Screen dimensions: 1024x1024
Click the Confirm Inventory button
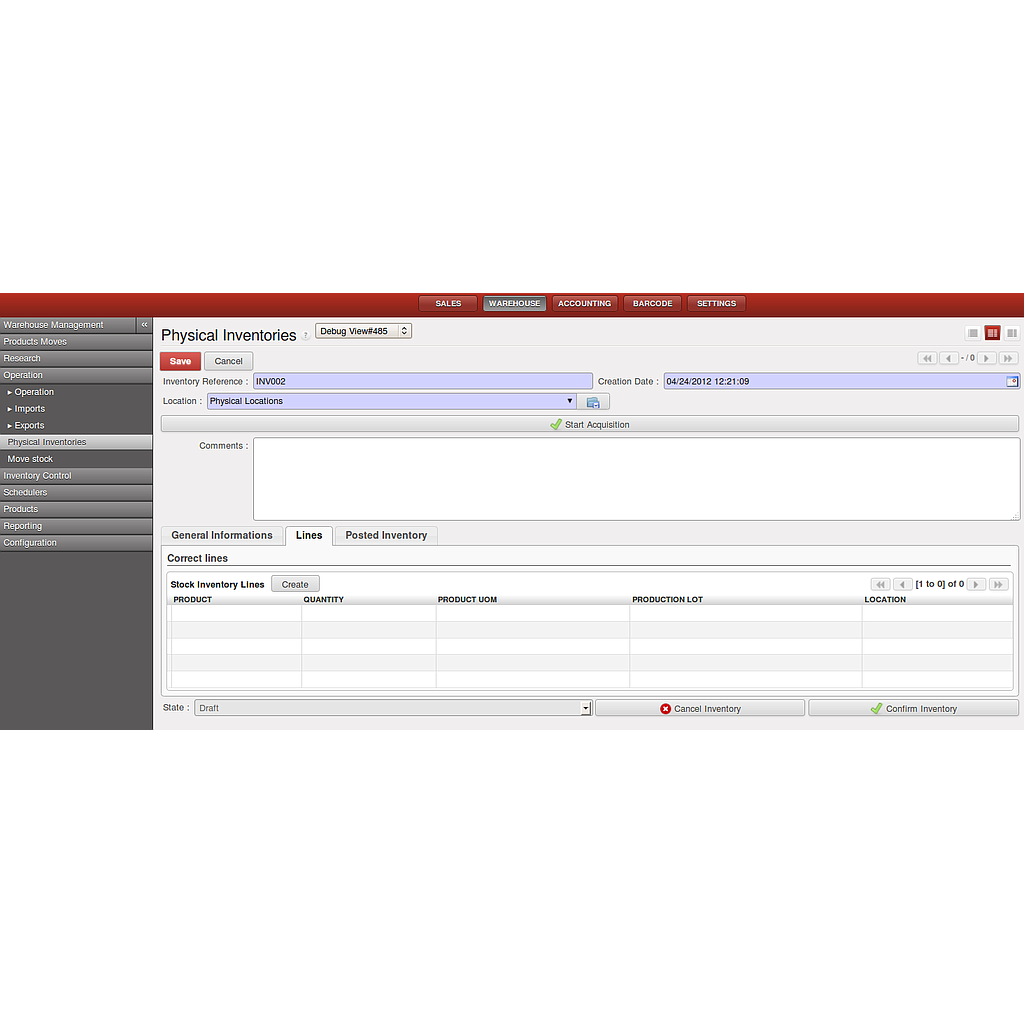coord(913,708)
